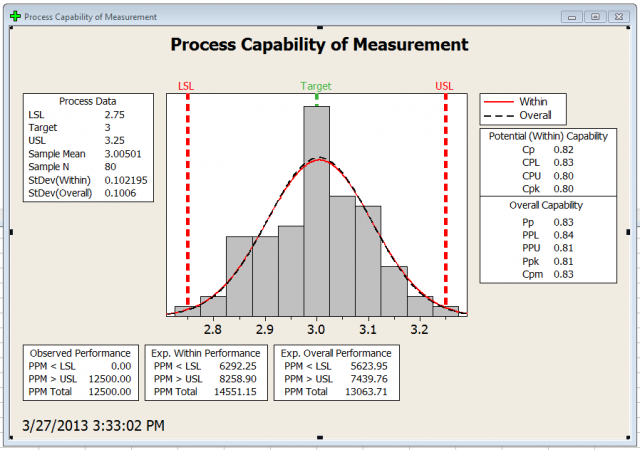This screenshot has height=450, width=640.
Task: Select the red dashed USL reference line
Action: tap(445, 200)
